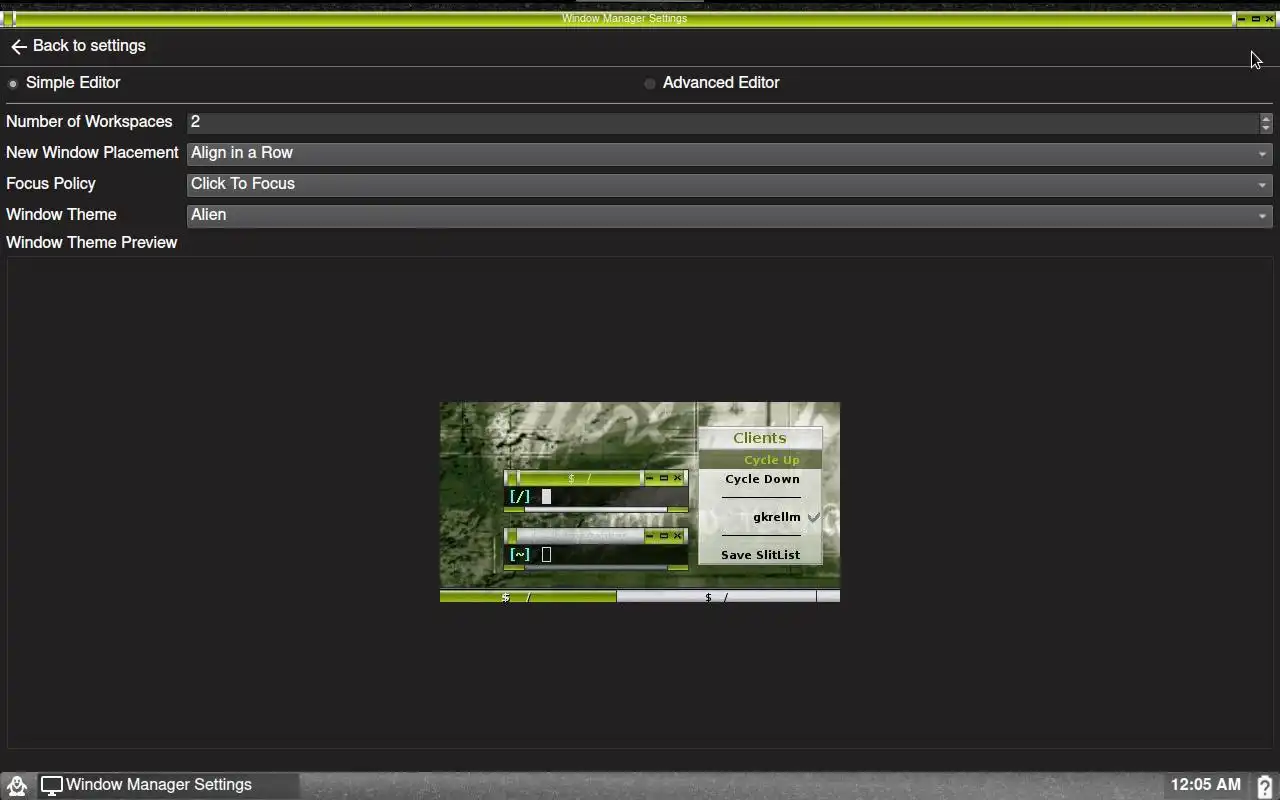Increase the number of workspaces with up arrow
Screen dimensions: 1280x800
tap(1266, 117)
